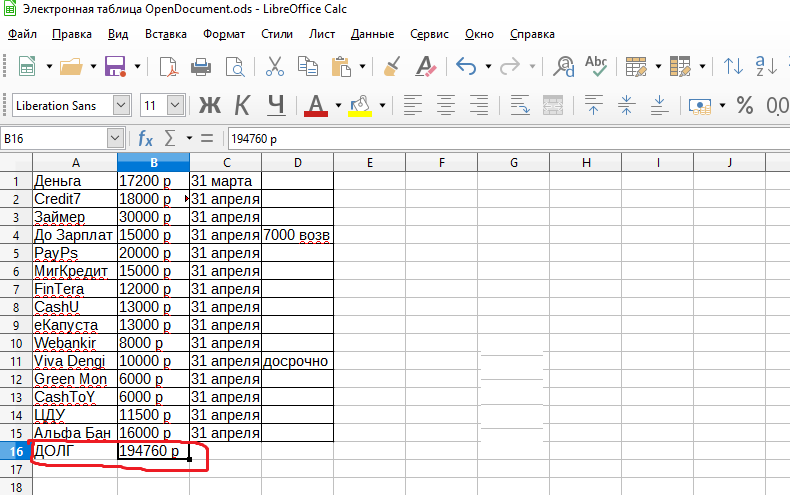Select cell with '7000 возв'
790x495 pixels.
coord(297,235)
